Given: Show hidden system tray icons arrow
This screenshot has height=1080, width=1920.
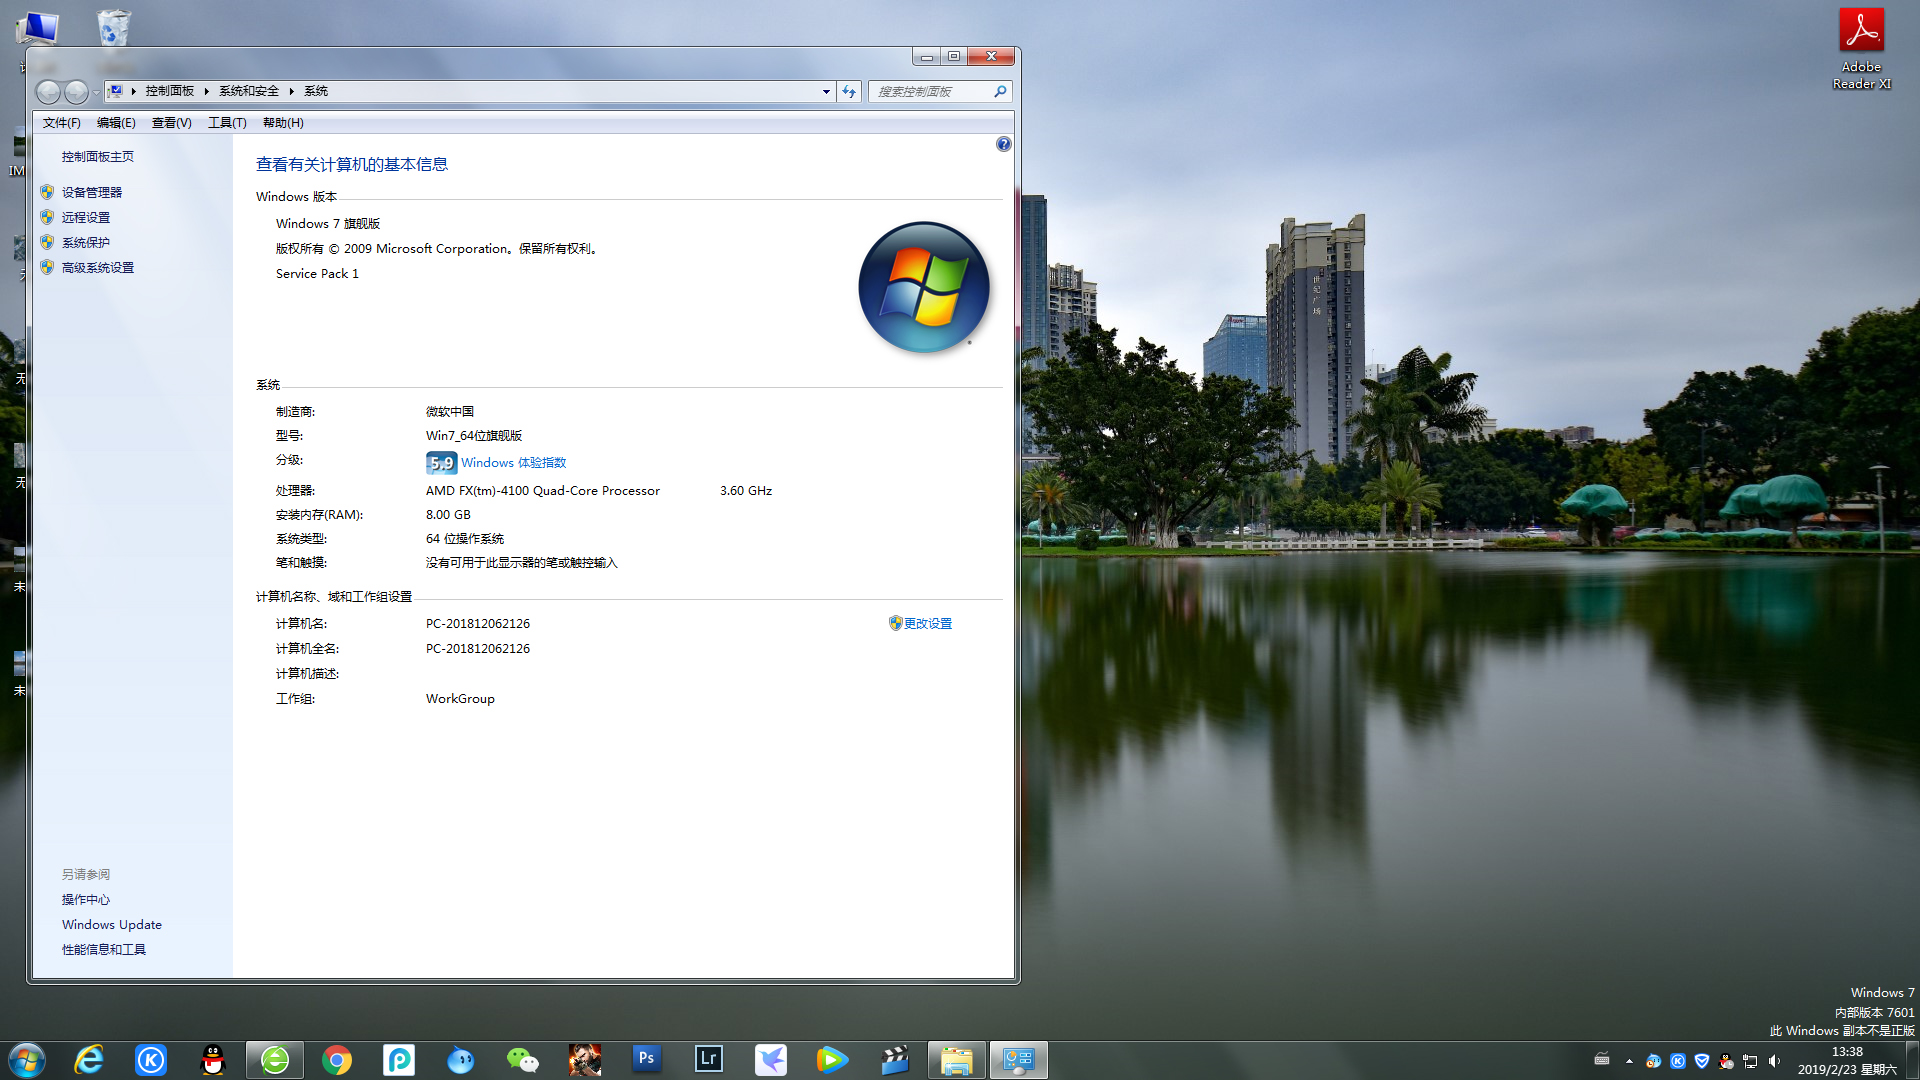Looking at the screenshot, I should tap(1629, 1061).
